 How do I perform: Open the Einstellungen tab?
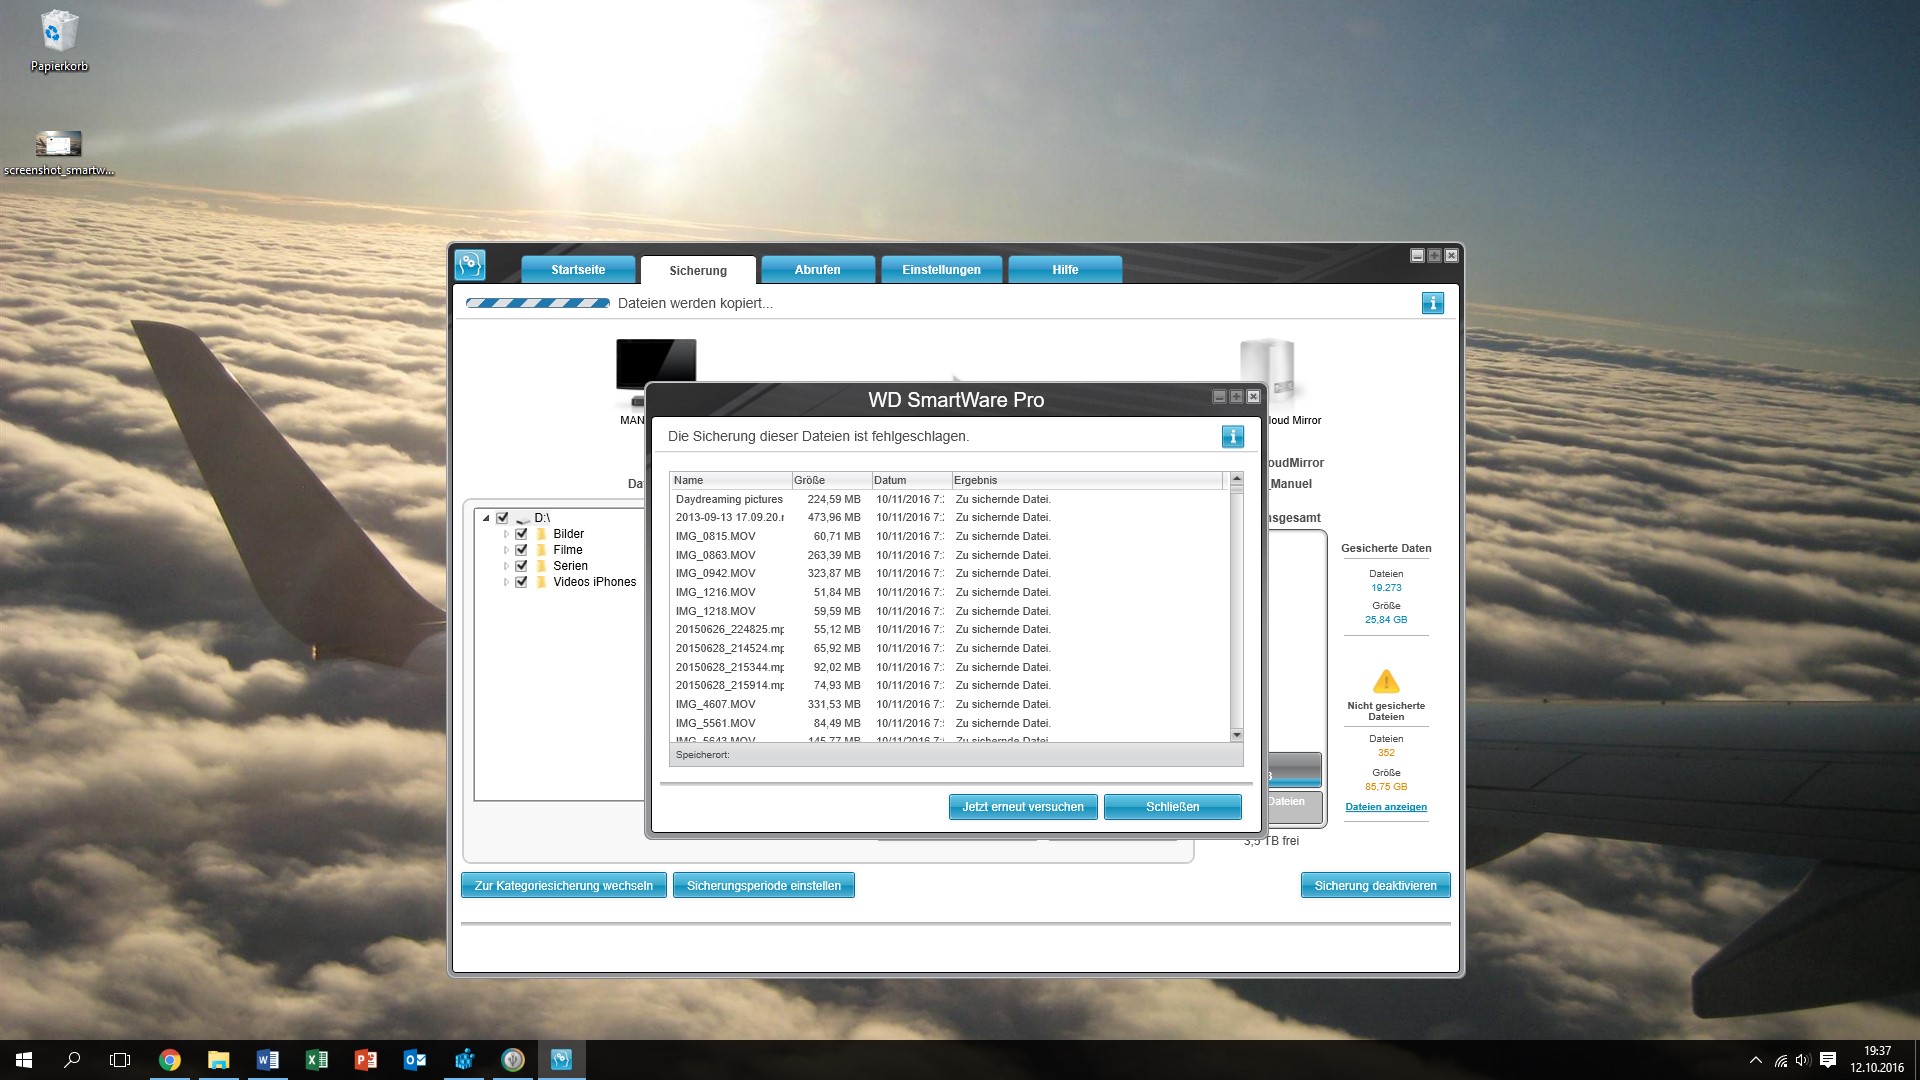[941, 270]
